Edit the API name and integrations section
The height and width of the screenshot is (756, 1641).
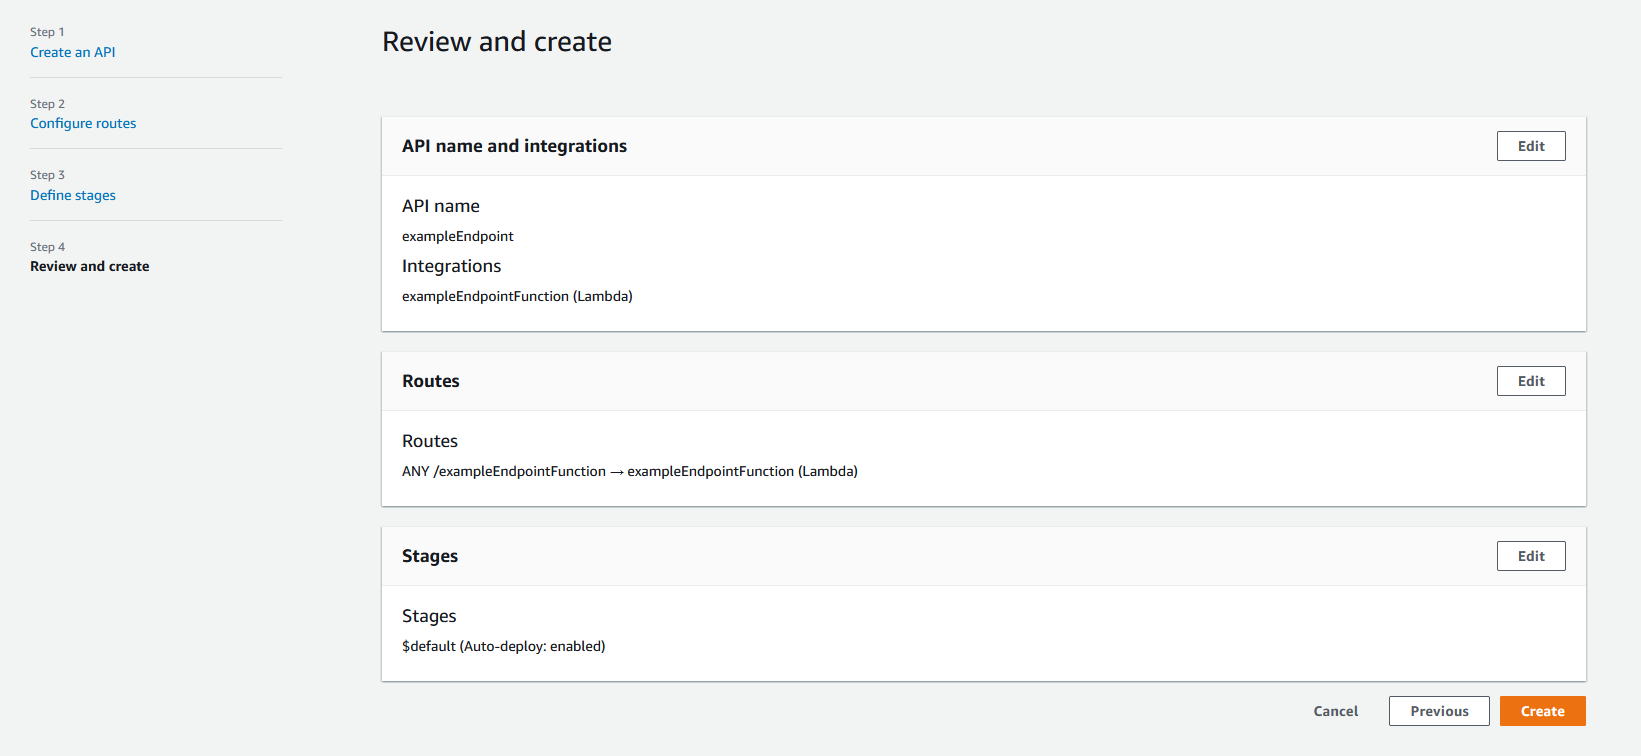click(1531, 146)
